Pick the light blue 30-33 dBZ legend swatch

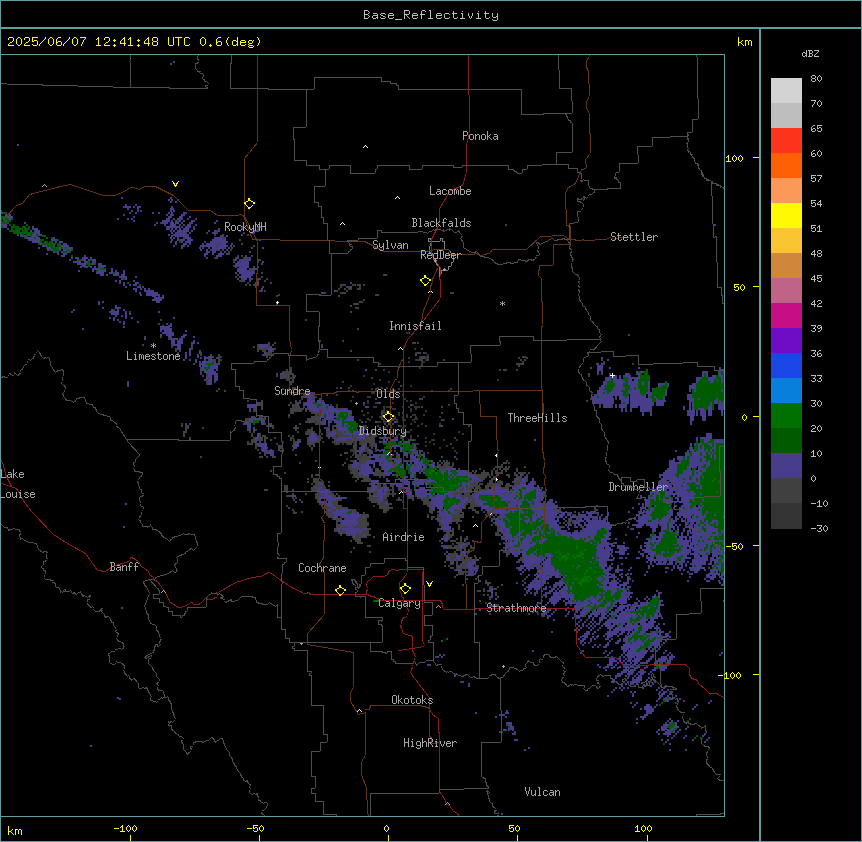point(786,391)
